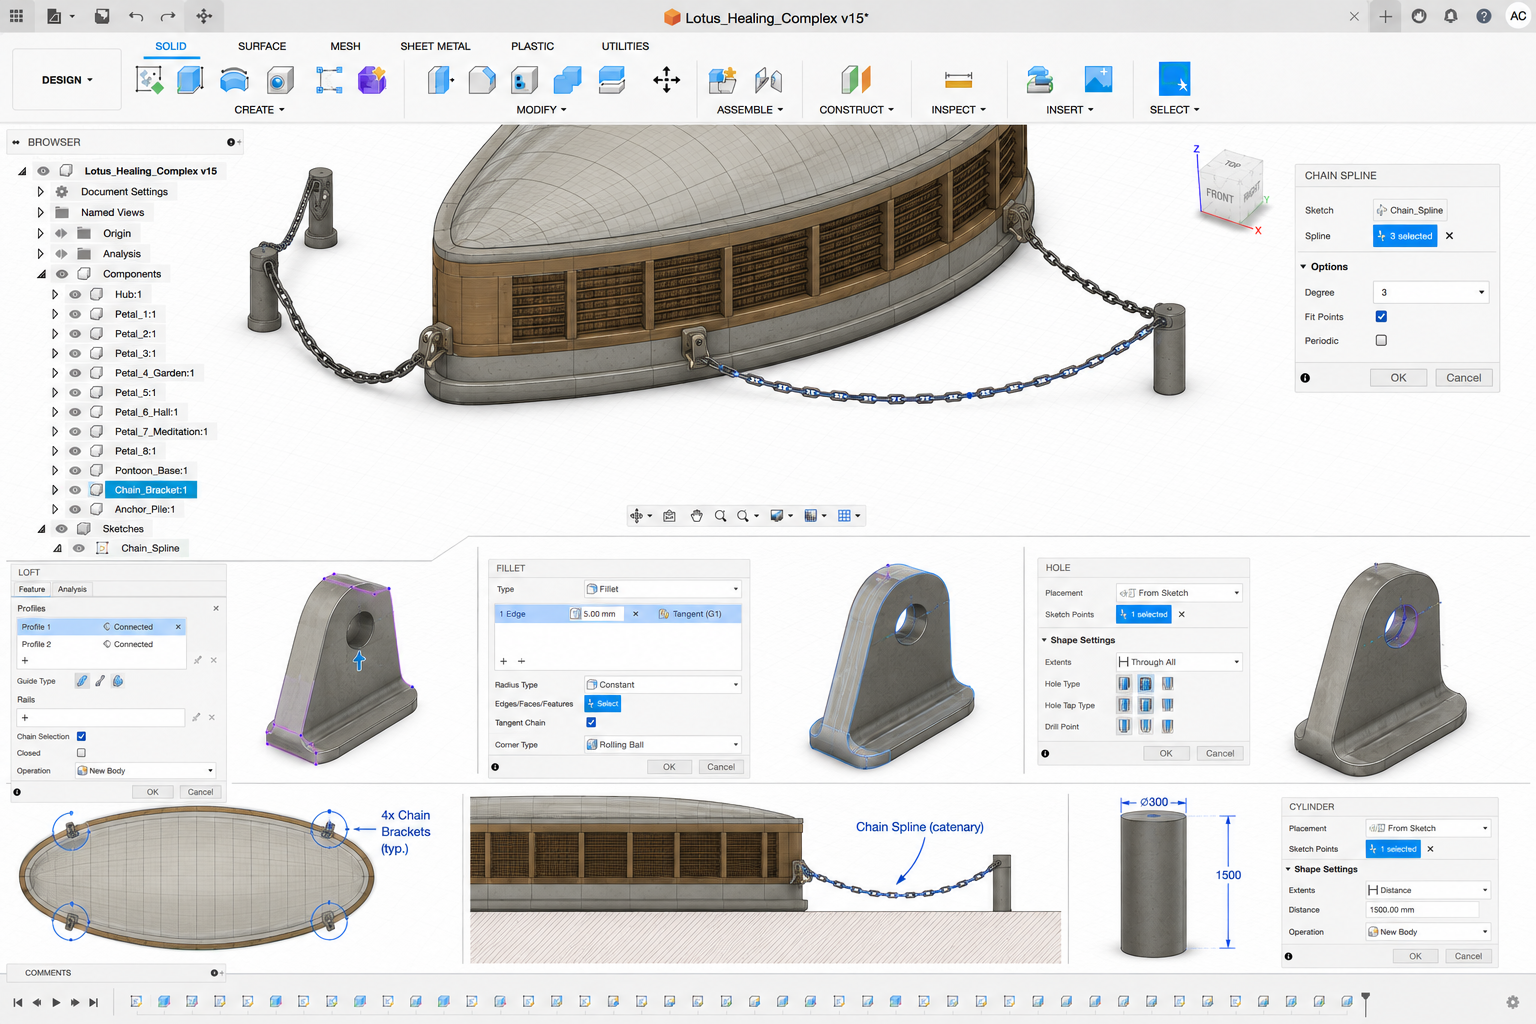The width and height of the screenshot is (1536, 1024).
Task: Toggle Tangent Chain checkbox in Fillet panel
Action: (591, 723)
